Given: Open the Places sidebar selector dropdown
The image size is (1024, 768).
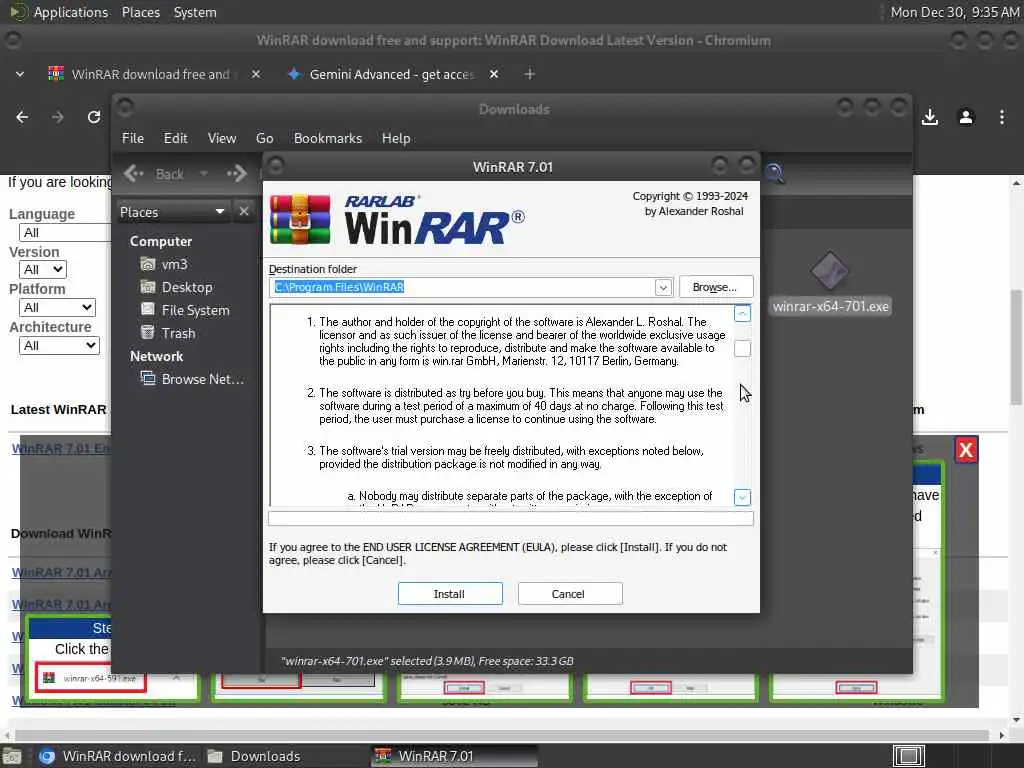Looking at the screenshot, I should 172,212.
